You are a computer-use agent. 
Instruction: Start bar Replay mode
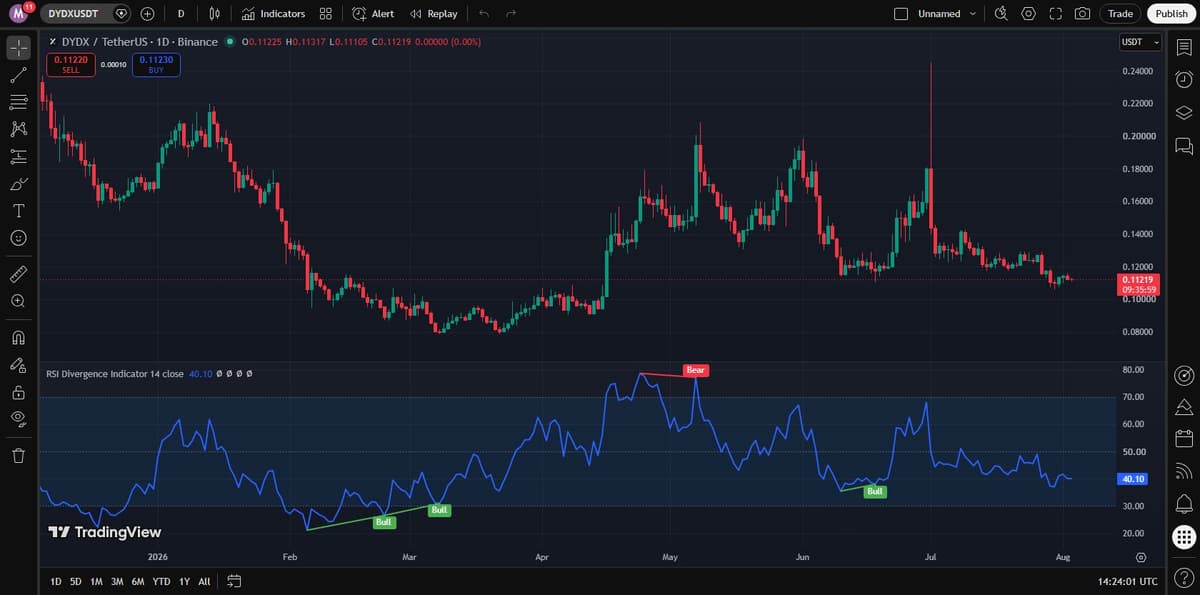coord(434,14)
